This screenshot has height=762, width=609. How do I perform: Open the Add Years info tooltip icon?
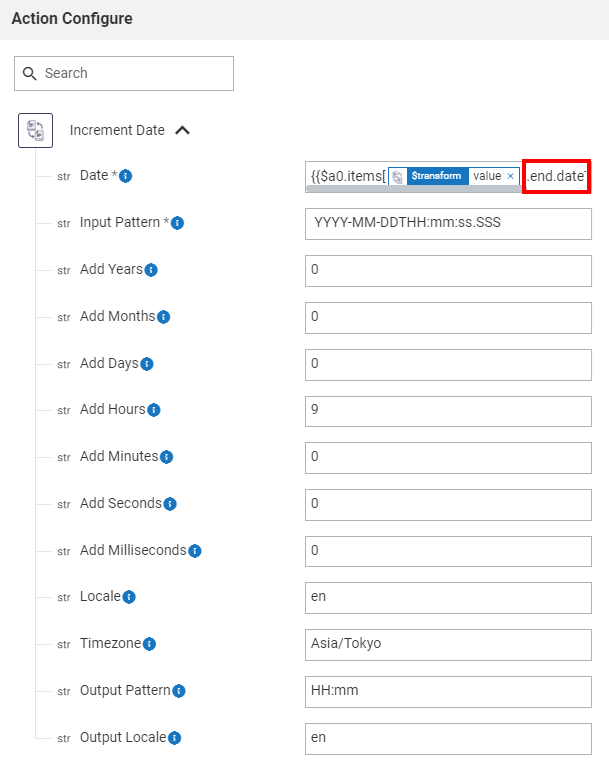pos(151,270)
